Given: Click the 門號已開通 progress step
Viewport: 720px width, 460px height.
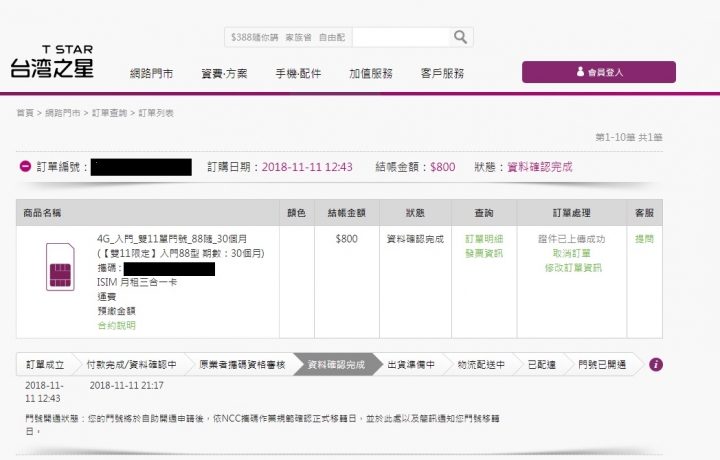Looking at the screenshot, I should tap(602, 365).
